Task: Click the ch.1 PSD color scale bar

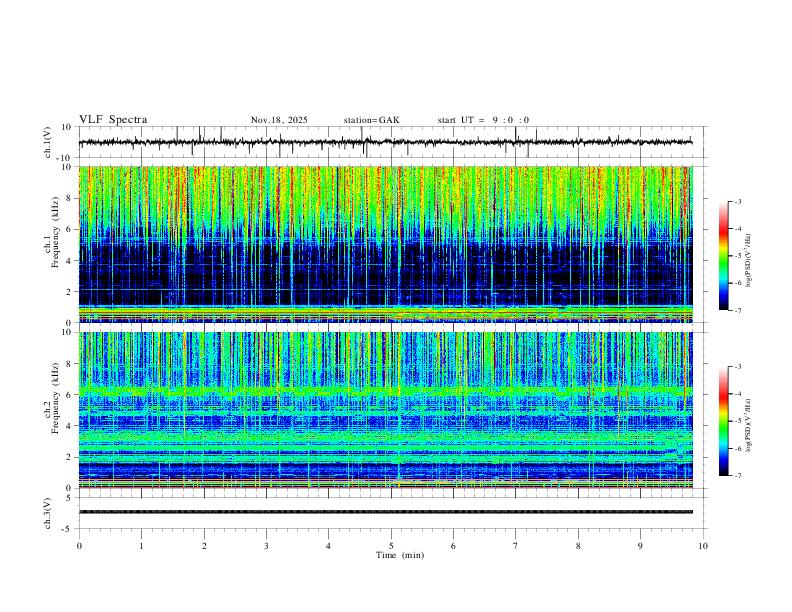Action: coord(724,256)
